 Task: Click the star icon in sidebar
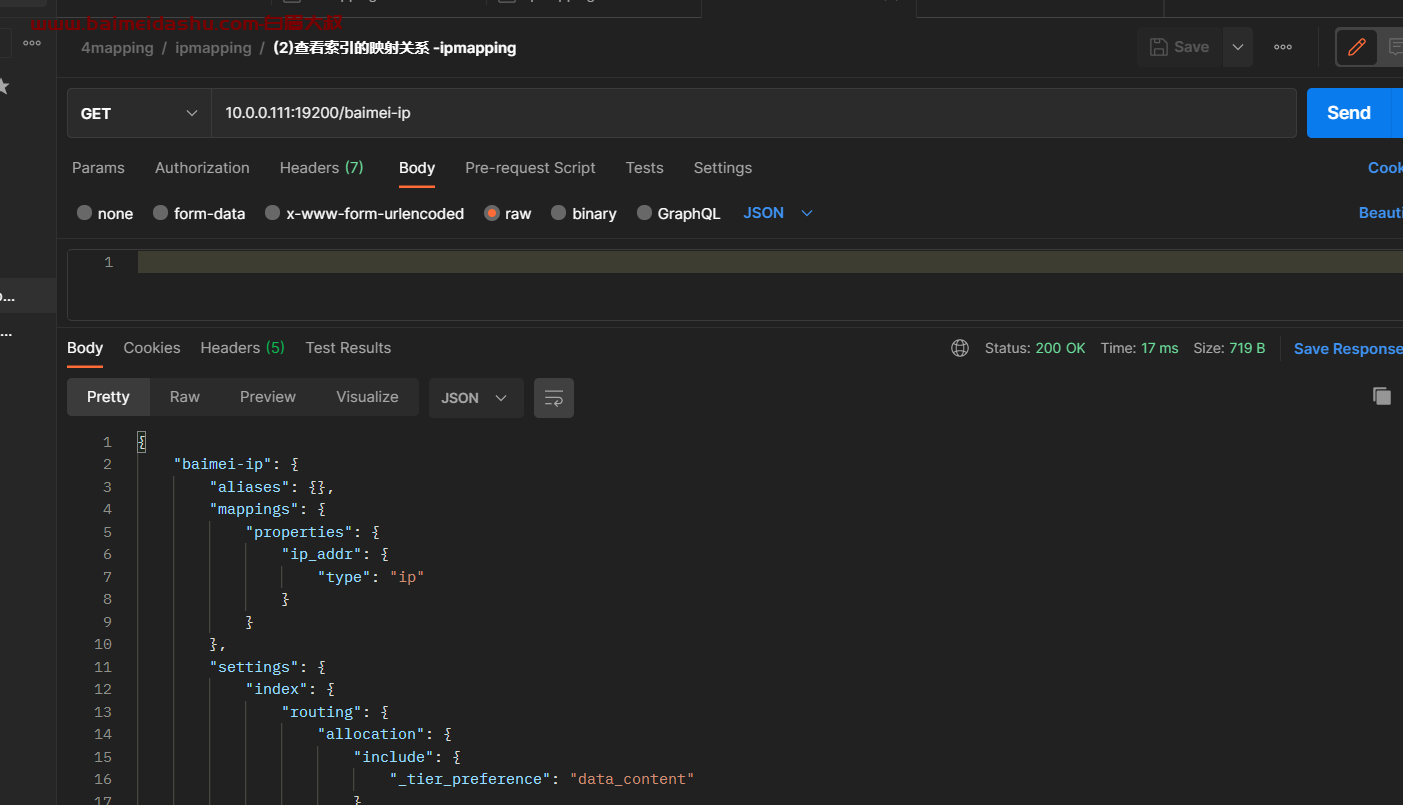[3, 87]
